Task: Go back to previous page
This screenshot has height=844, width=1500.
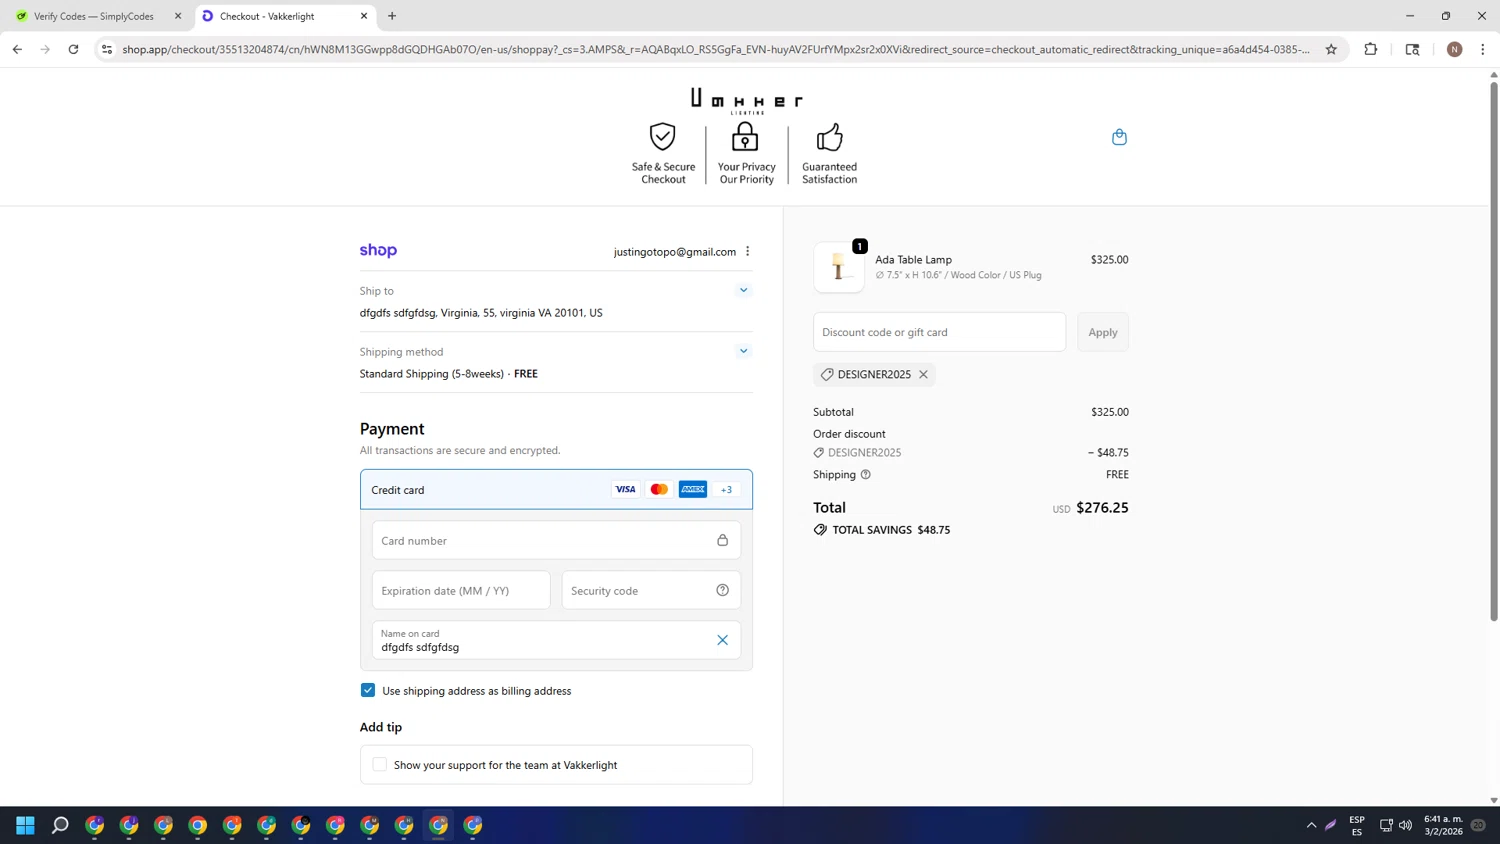Action: (x=17, y=49)
